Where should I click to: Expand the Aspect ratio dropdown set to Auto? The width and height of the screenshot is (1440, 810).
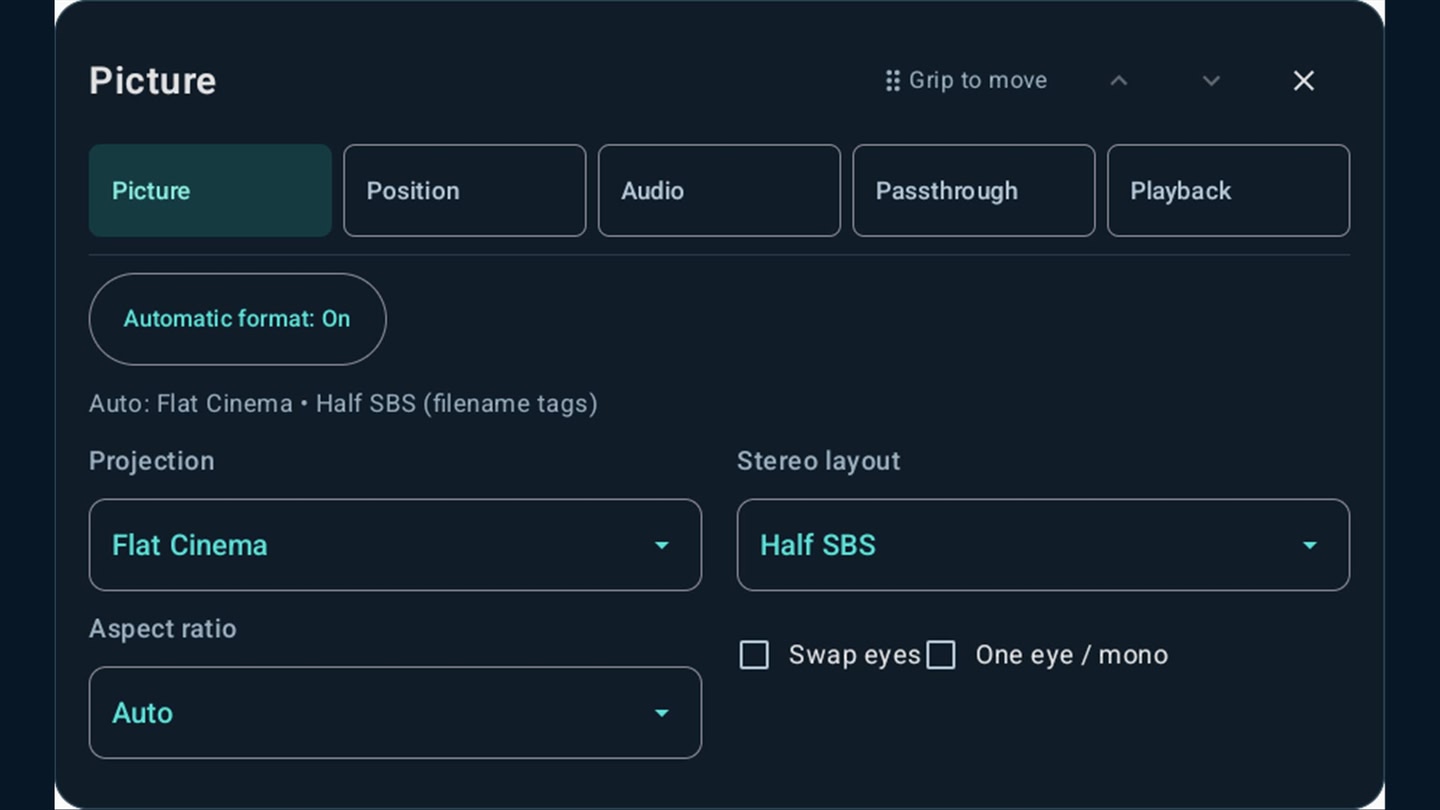tap(395, 713)
